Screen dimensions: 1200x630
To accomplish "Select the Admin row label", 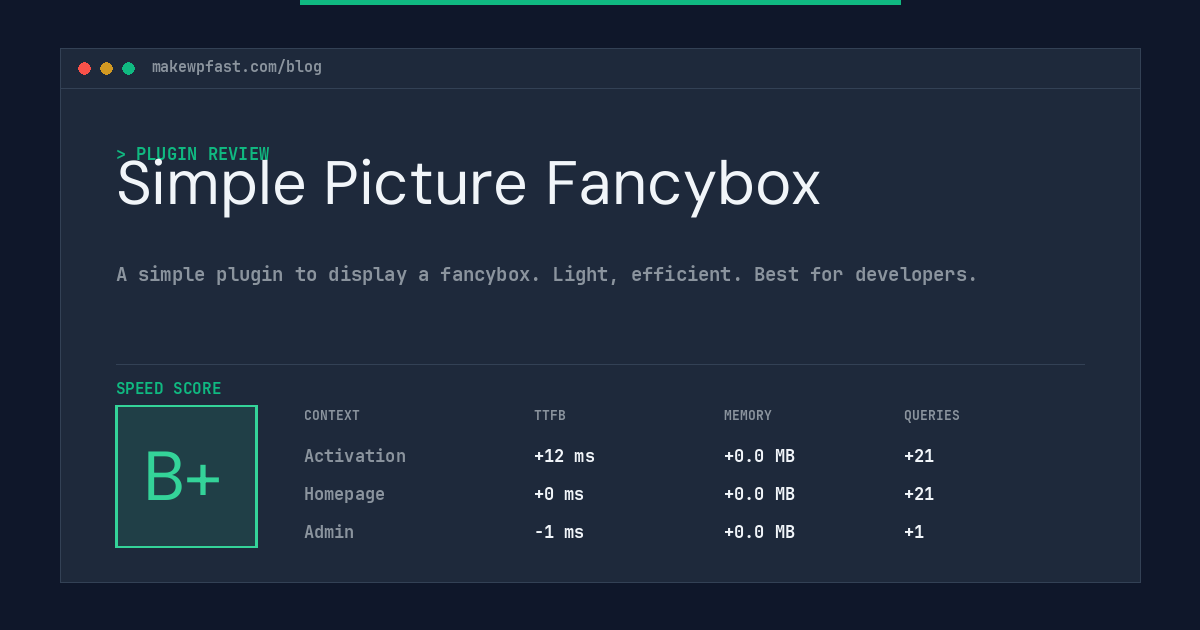I will pos(329,532).
